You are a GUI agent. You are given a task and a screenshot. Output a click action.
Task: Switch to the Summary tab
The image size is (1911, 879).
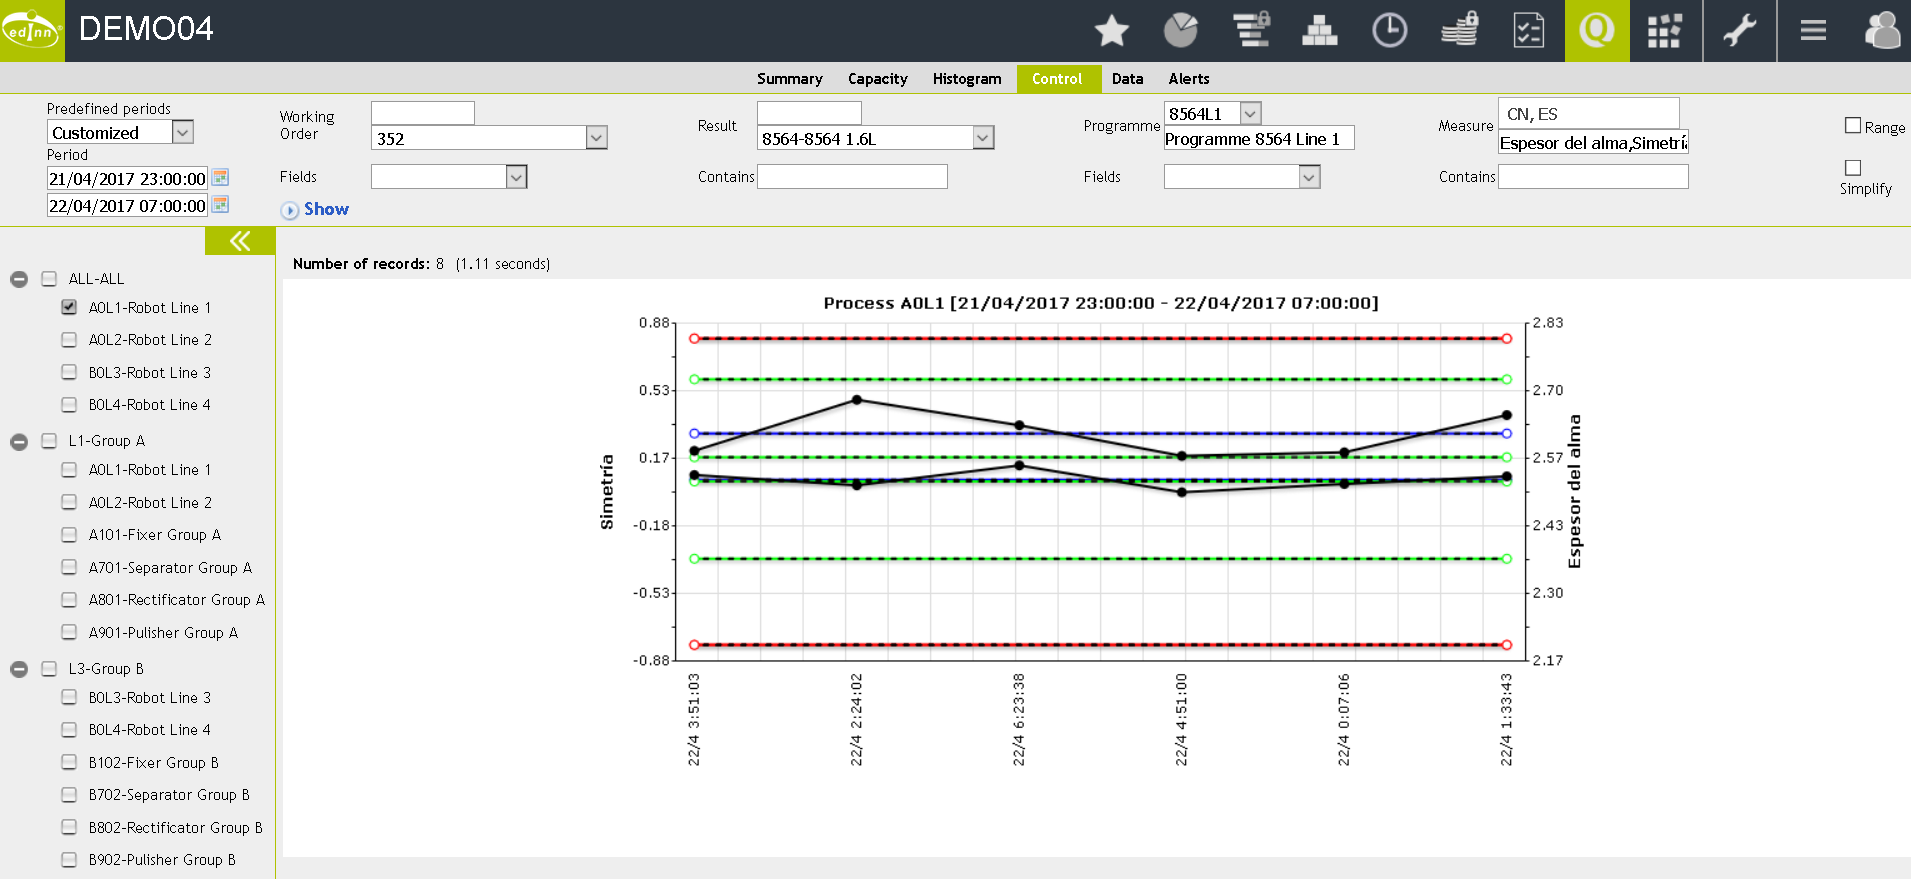pos(790,79)
